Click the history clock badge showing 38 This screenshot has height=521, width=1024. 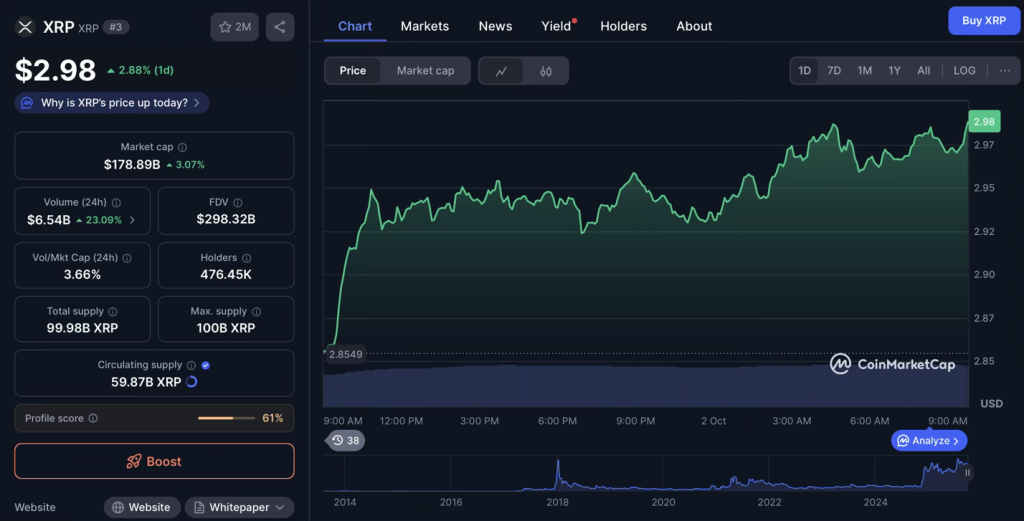tap(345, 440)
